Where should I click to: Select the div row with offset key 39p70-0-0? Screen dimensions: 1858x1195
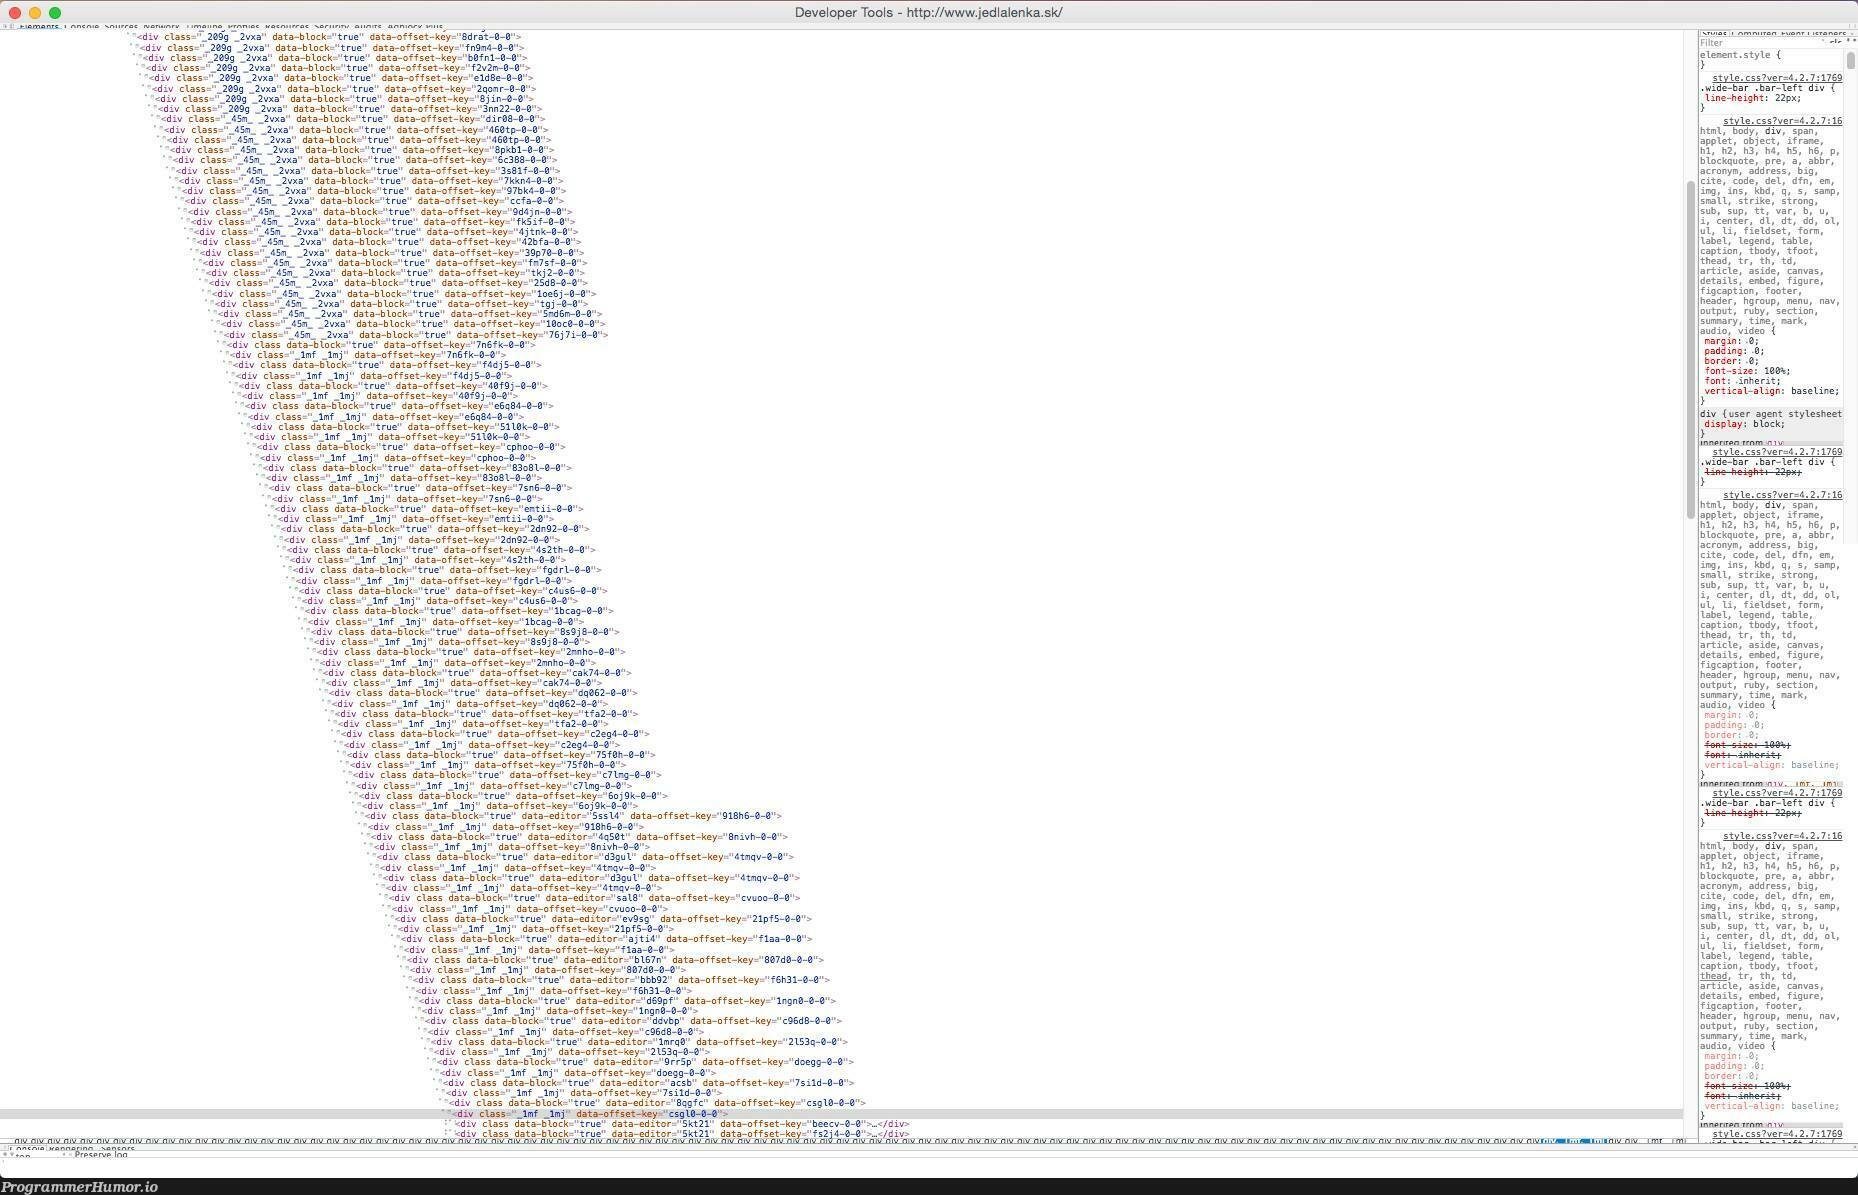394,253
